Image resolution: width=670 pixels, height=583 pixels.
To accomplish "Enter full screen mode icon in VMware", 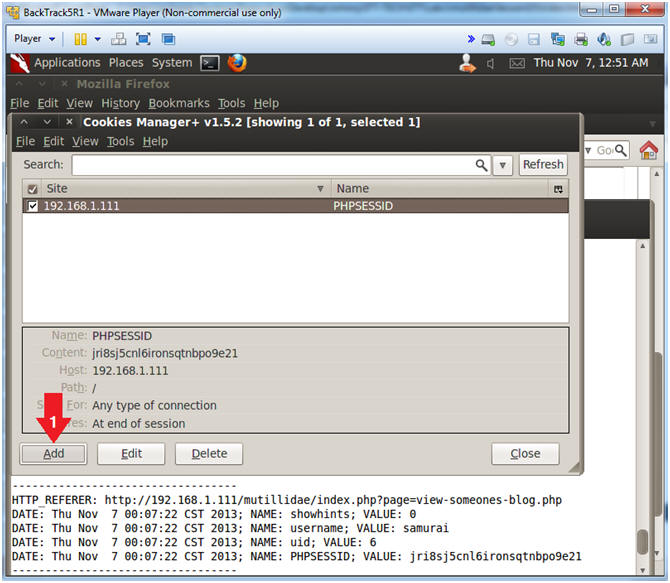I will pyautogui.click(x=143, y=39).
